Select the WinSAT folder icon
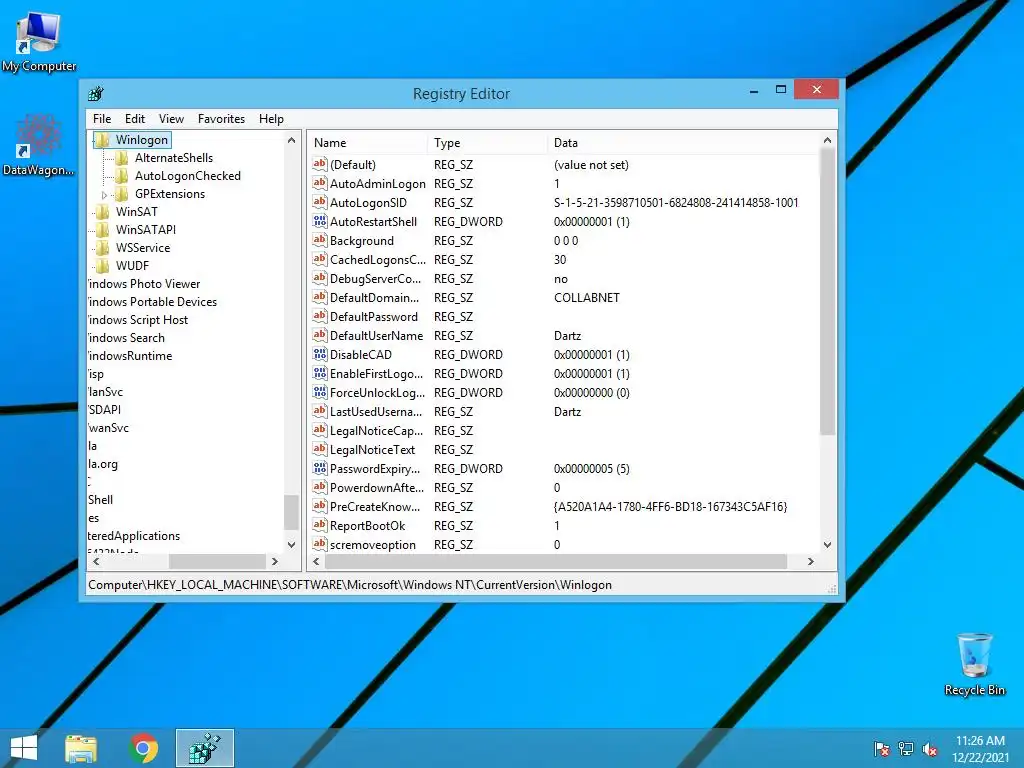Viewport: 1024px width, 768px height. (103, 212)
